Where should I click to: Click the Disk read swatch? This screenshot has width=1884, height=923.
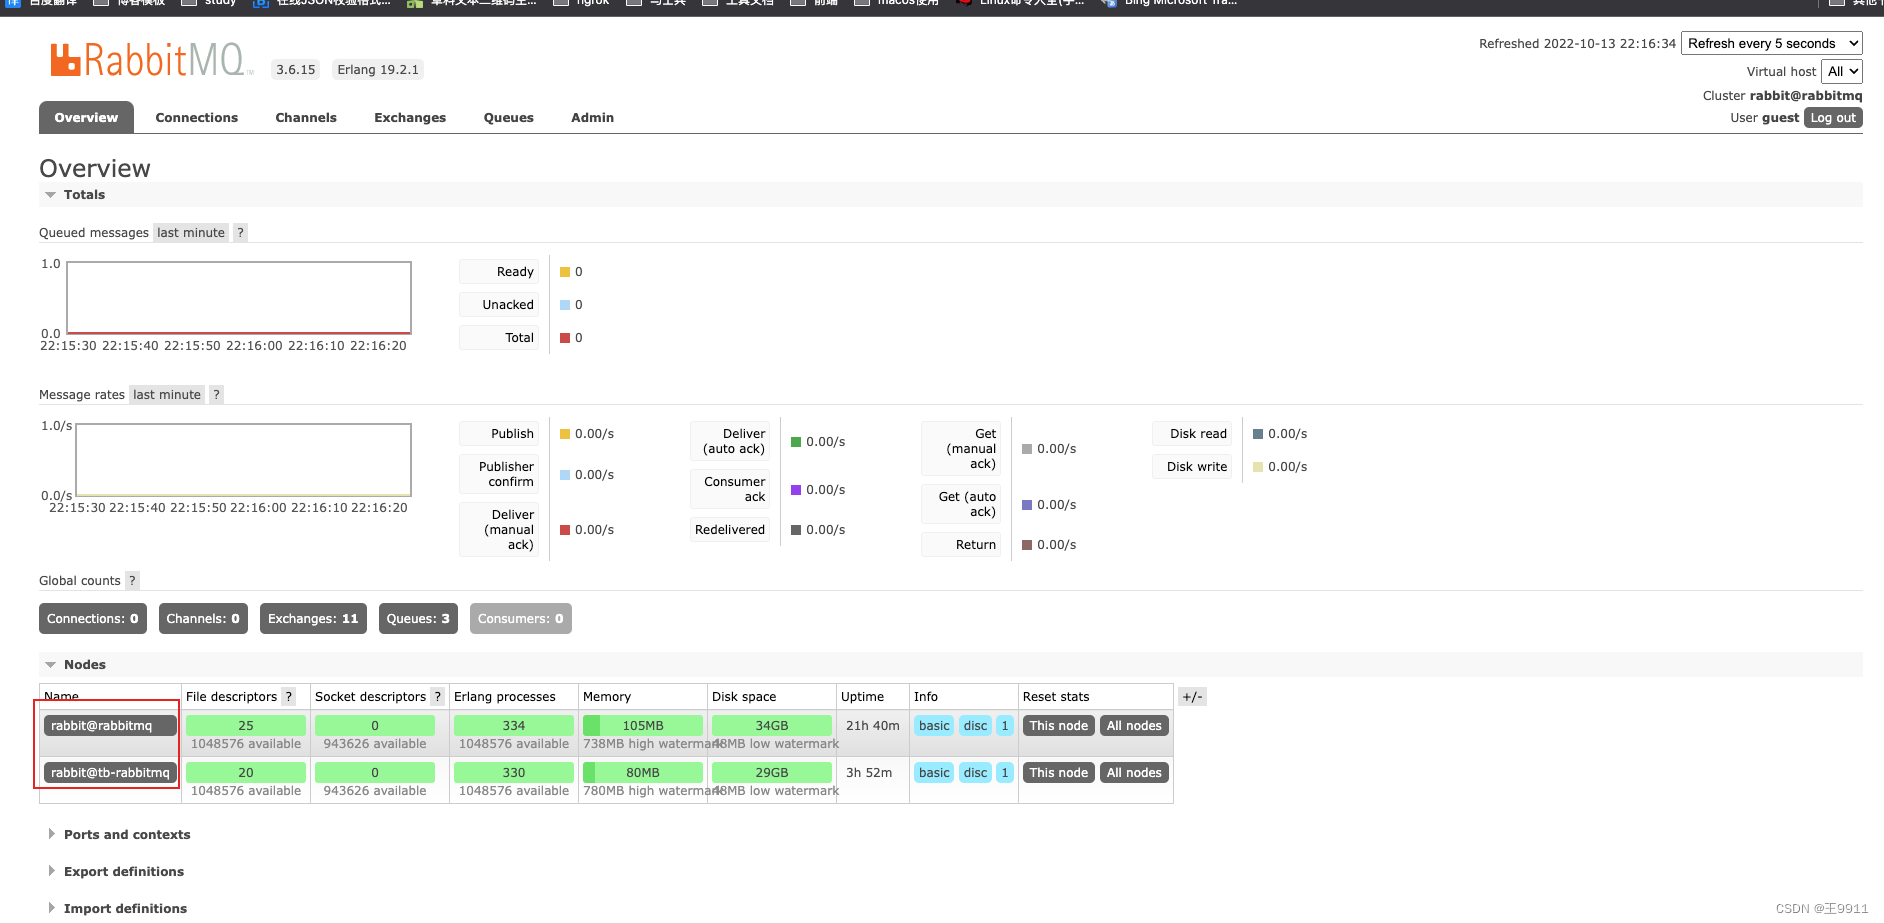1258,434
